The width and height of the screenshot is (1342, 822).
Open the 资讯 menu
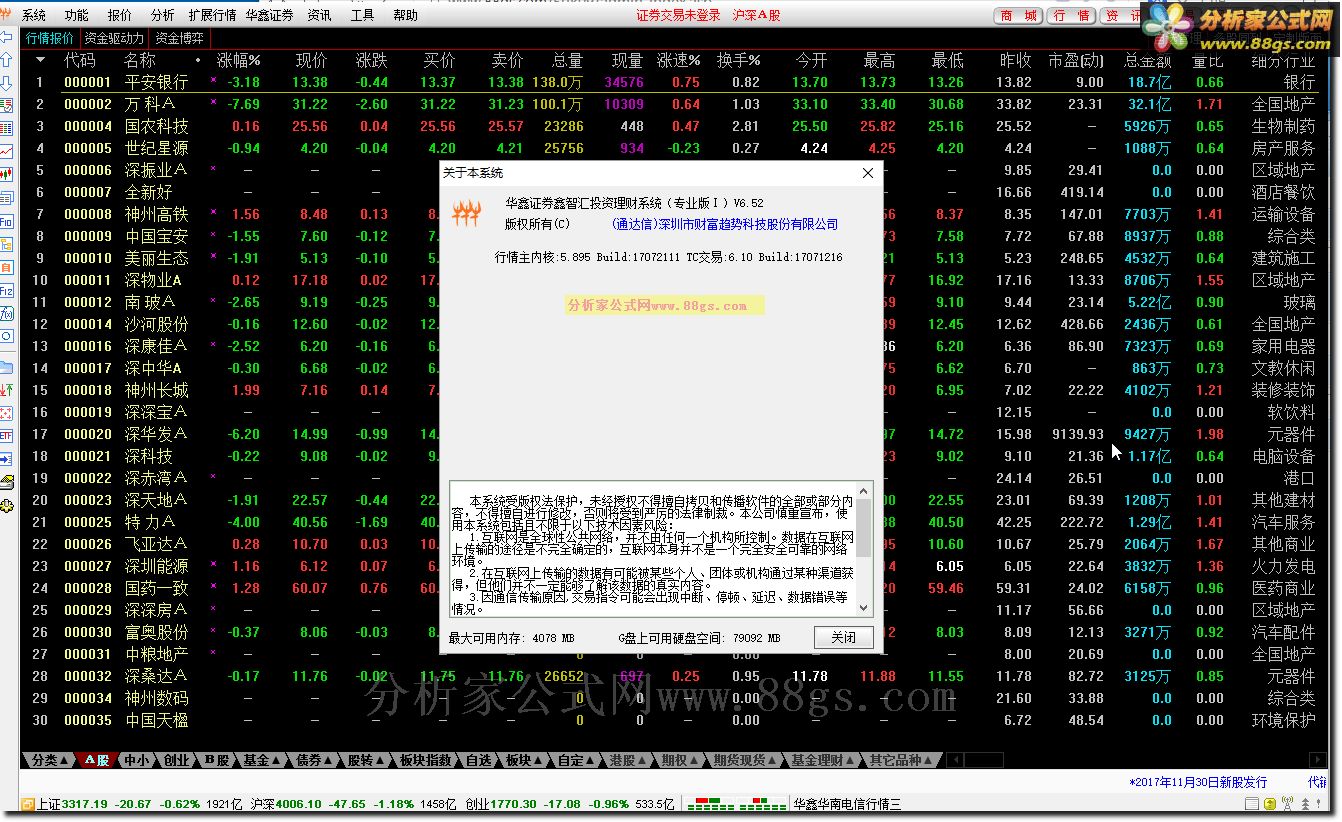pyautogui.click(x=319, y=16)
